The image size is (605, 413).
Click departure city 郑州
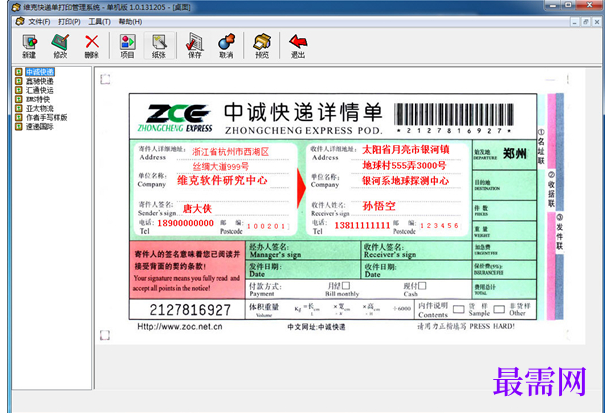point(514,154)
